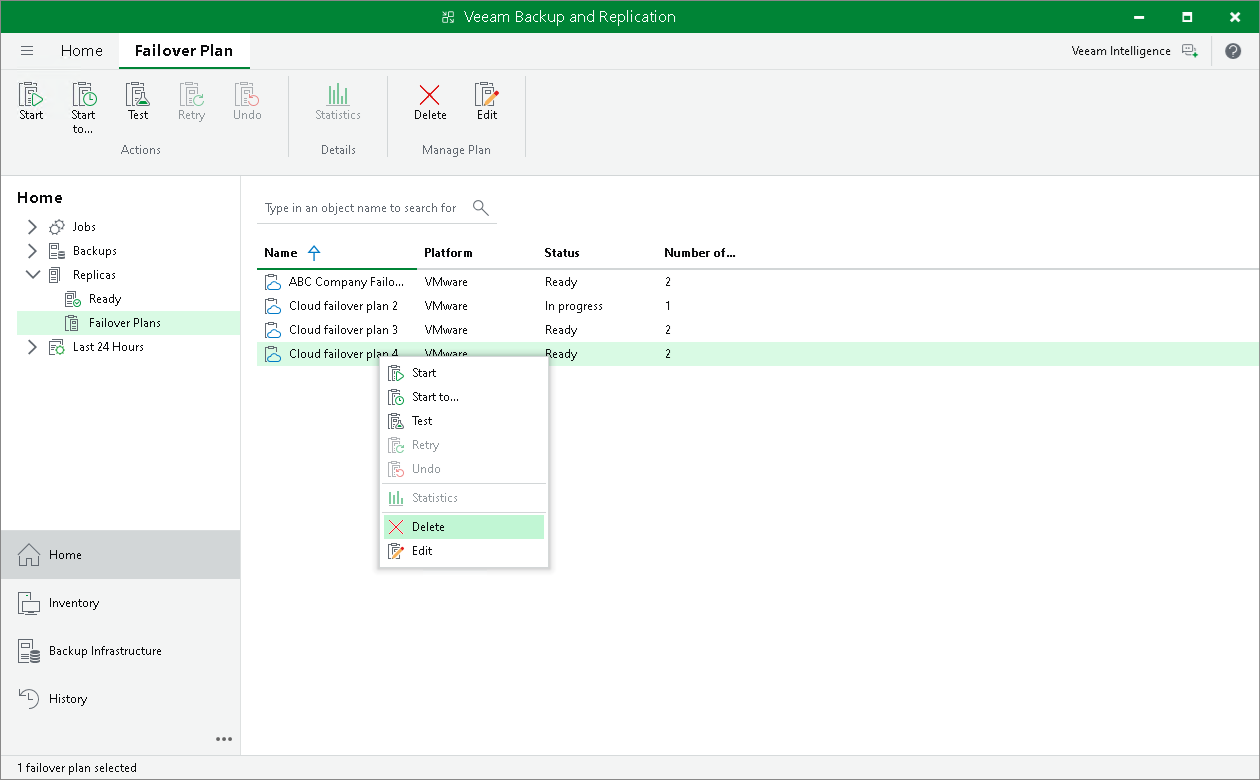1260x780 pixels.
Task: Click the object name search field
Action: click(360, 208)
